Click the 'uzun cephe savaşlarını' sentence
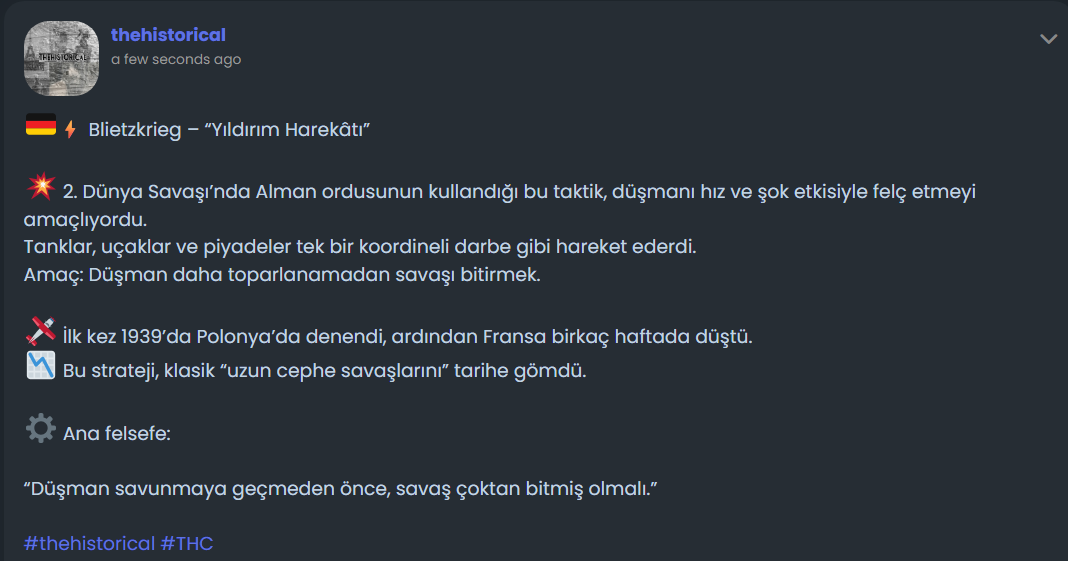The image size is (1068, 561). point(324,371)
